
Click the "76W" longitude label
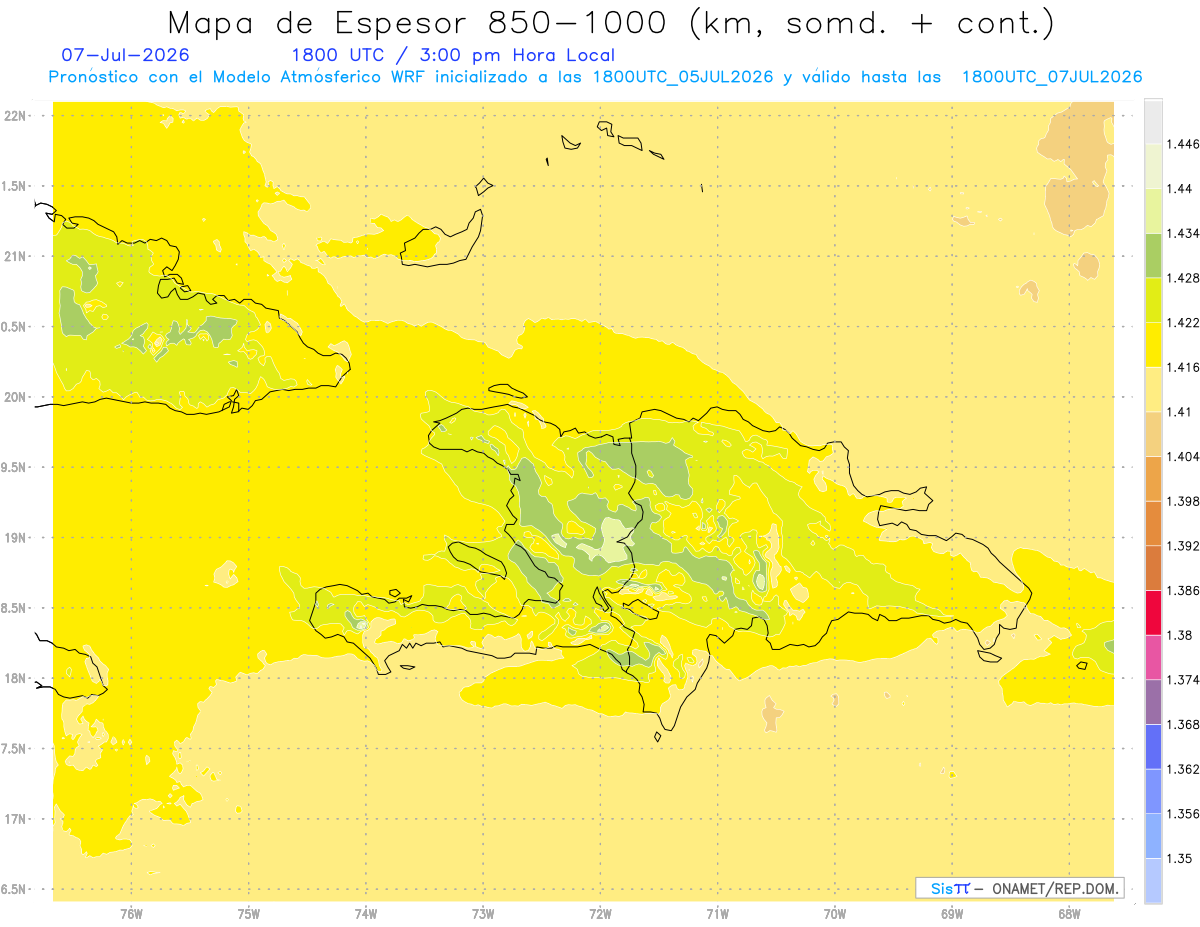pyautogui.click(x=131, y=914)
